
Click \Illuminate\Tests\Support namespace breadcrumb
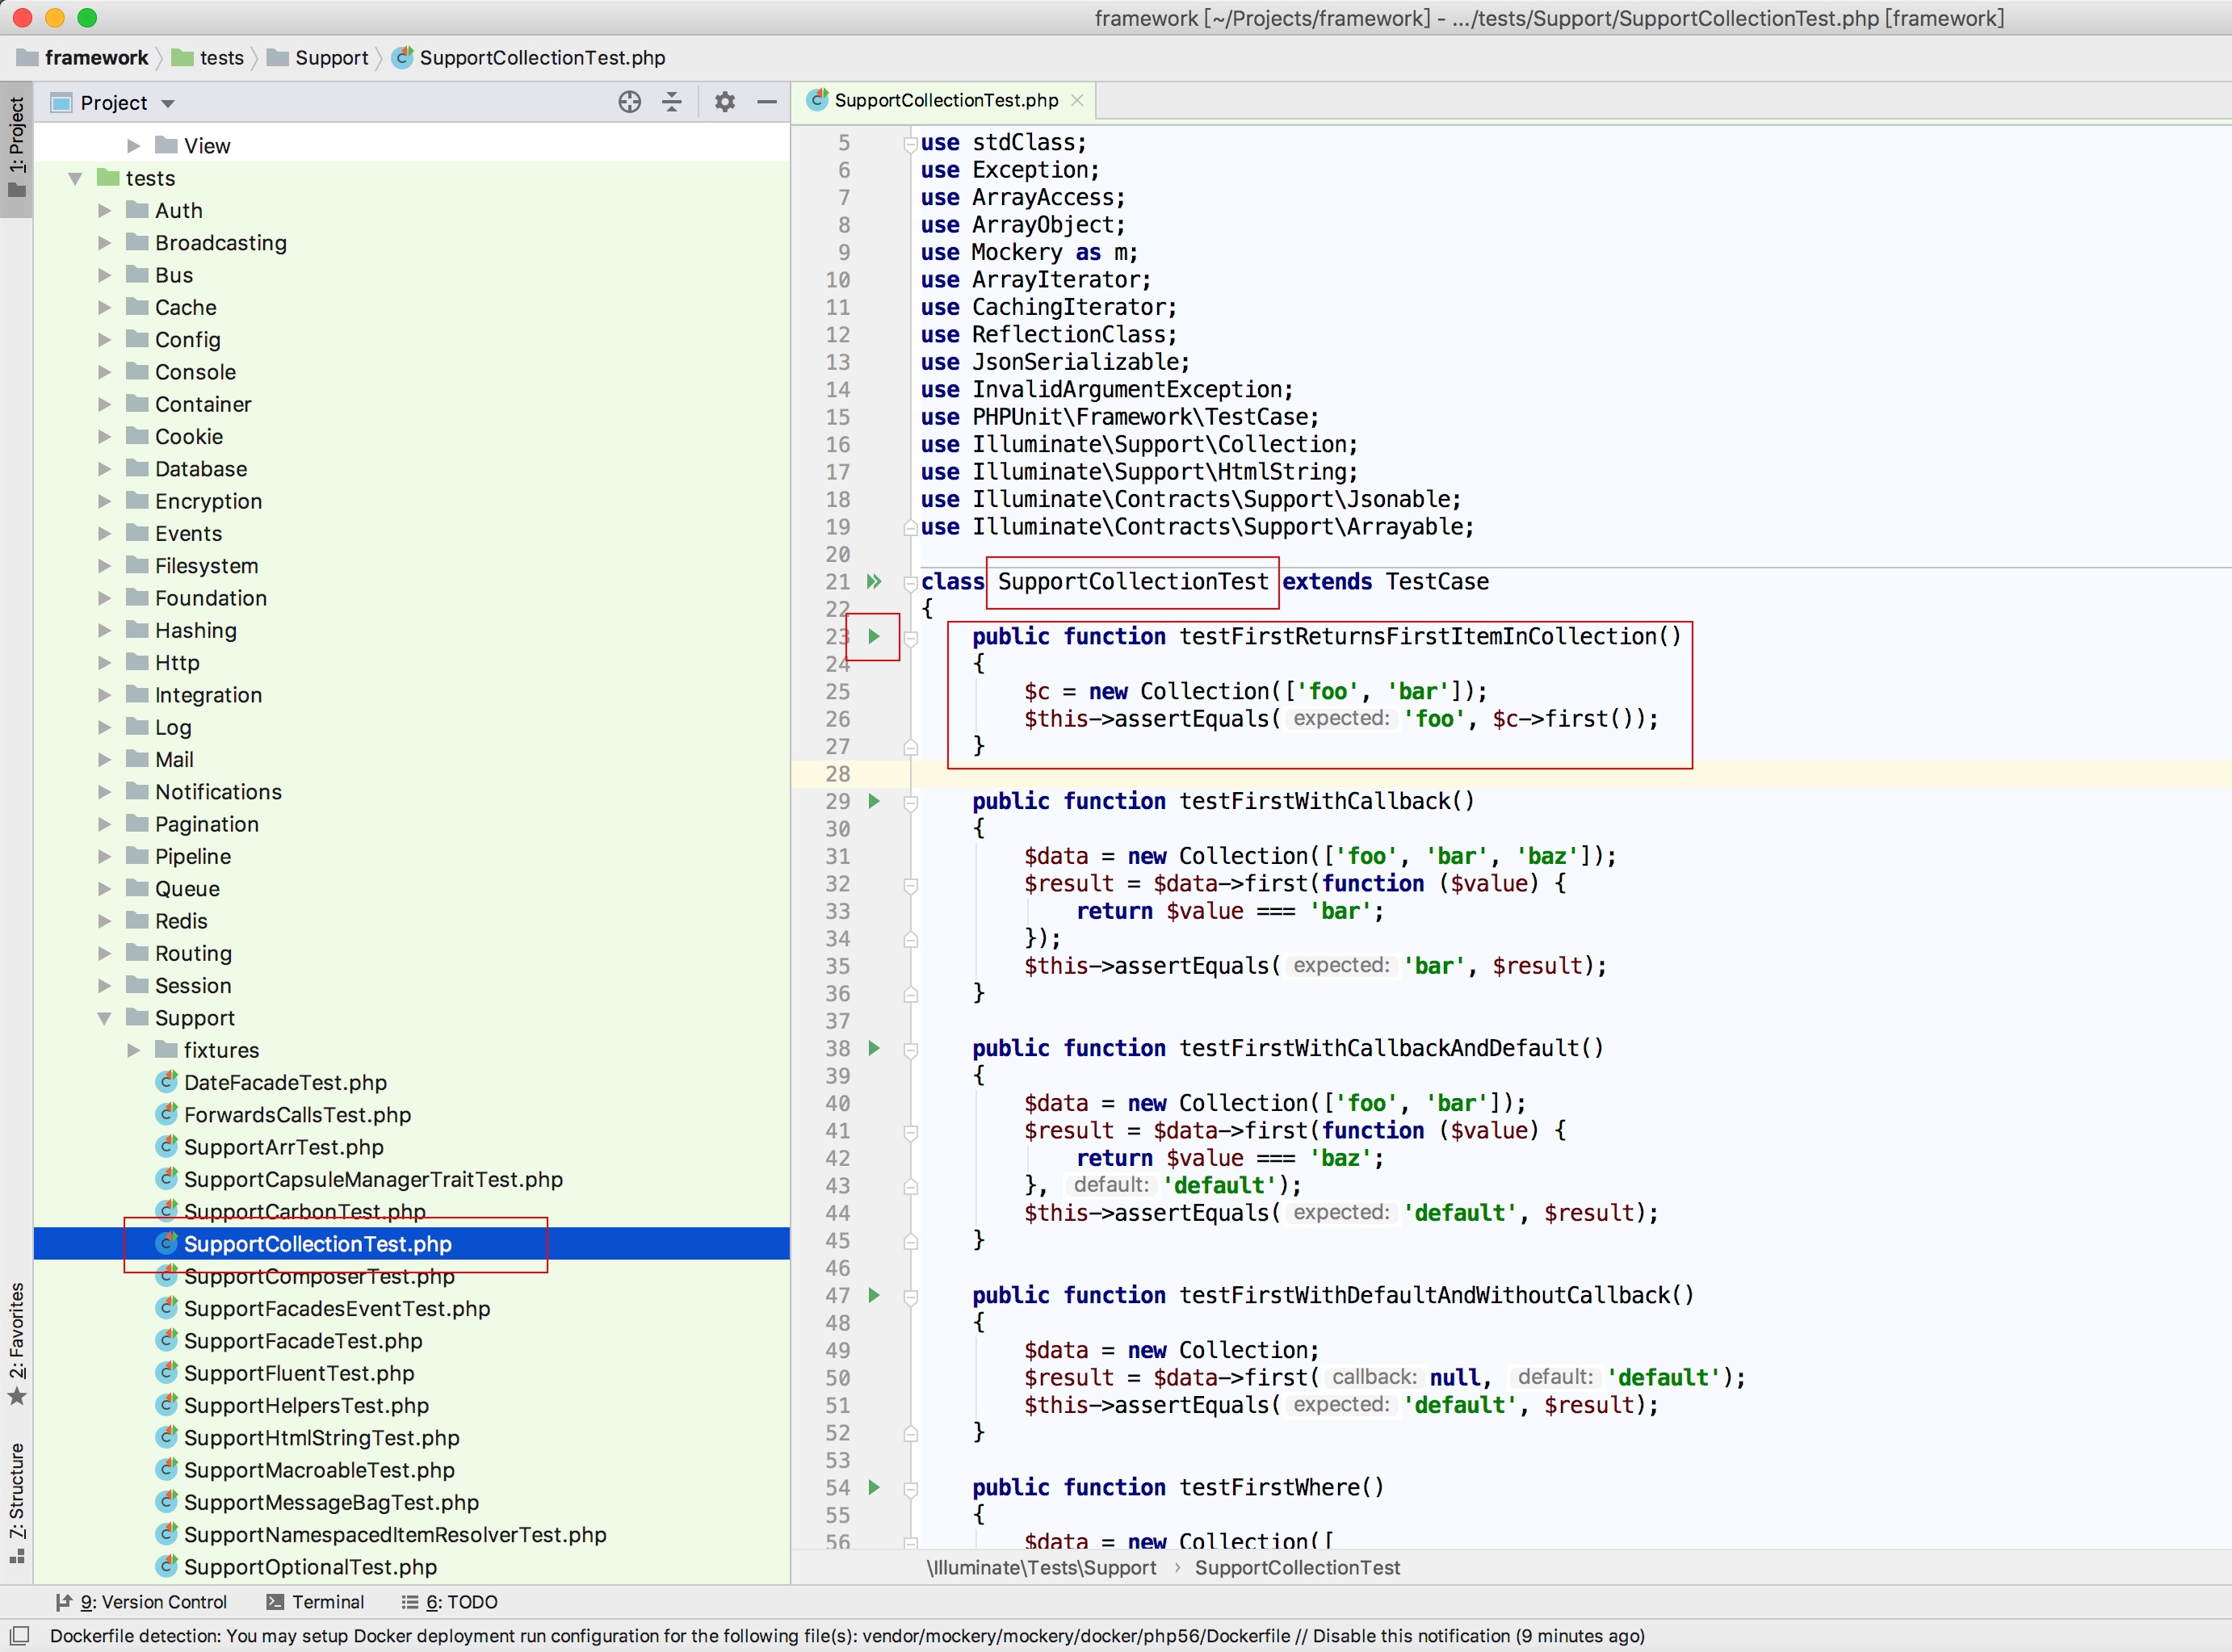pyautogui.click(x=1041, y=1567)
